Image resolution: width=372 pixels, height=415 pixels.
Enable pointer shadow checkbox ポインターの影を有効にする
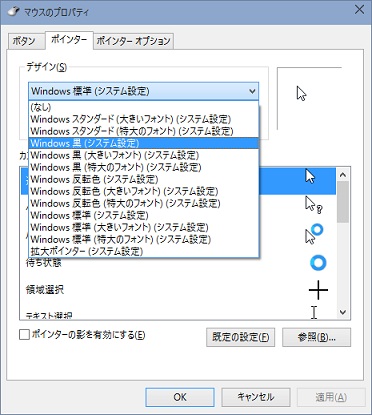coord(25,334)
